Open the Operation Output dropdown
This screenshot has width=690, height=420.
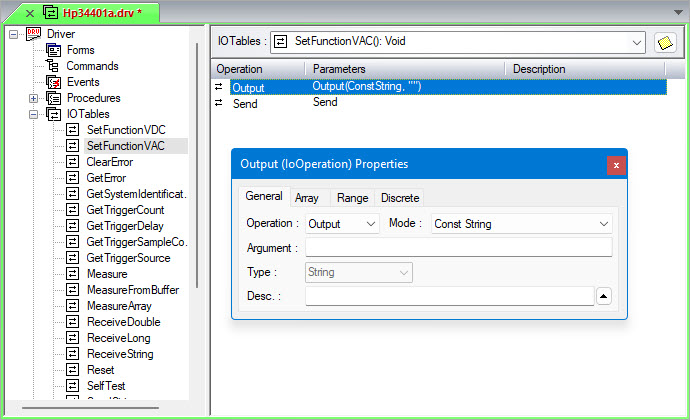[371, 224]
